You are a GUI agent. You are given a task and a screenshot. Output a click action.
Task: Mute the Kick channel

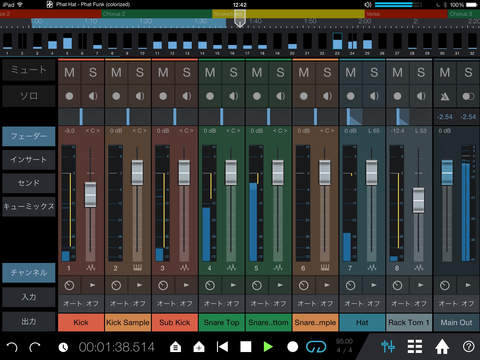[x=69, y=72]
